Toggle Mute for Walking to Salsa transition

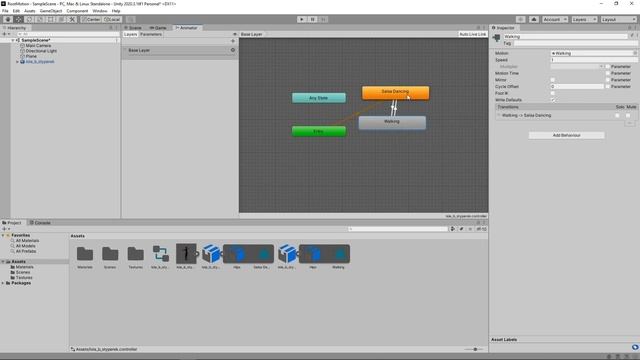tap(628, 116)
